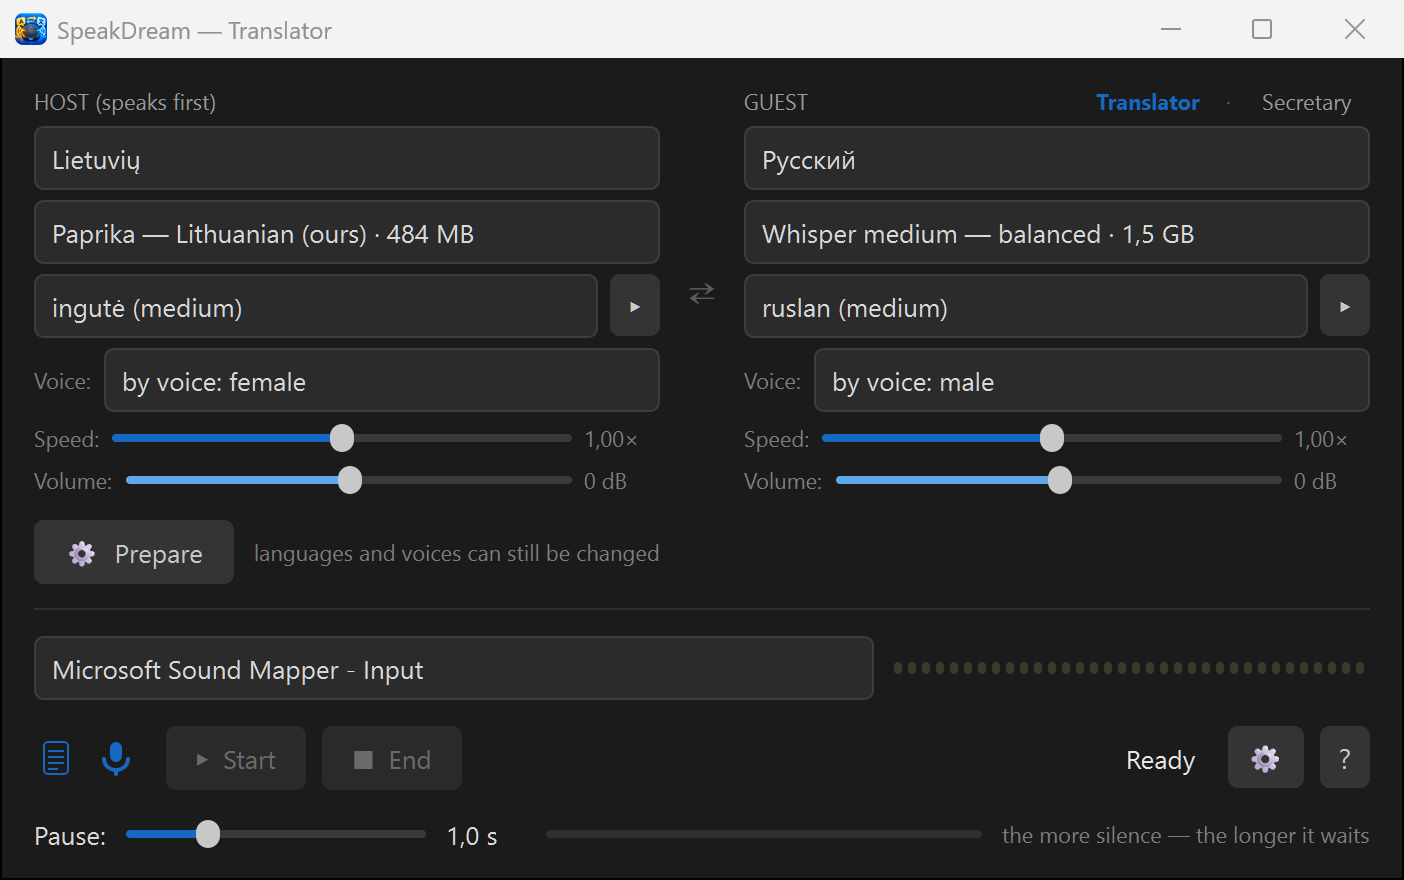
Task: Expand the Whisper medium — balanced model dropdown
Action: pos(1057,232)
